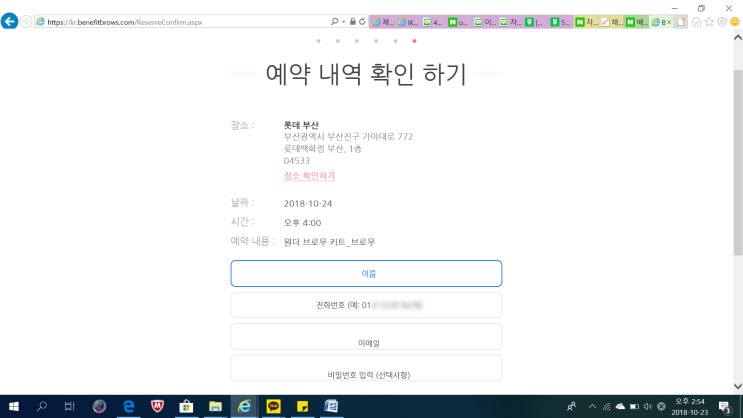Image resolution: width=743 pixels, height=418 pixels.
Task: Open File Explorer on taskbar
Action: 215,406
